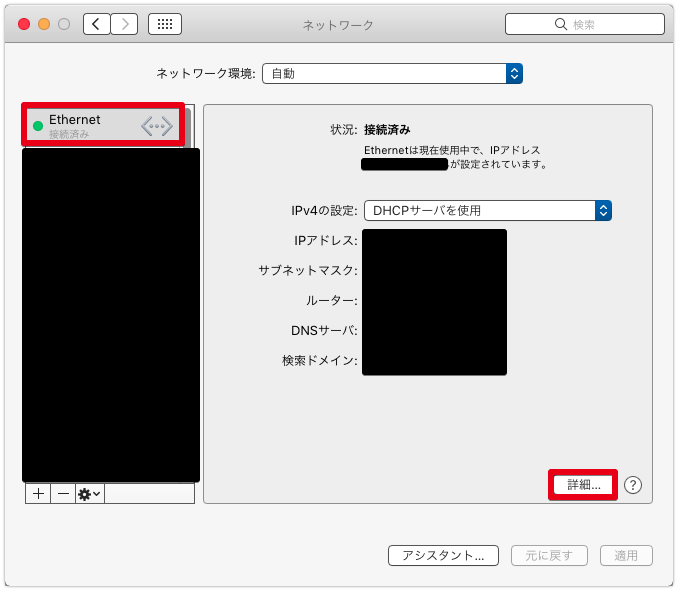Click the サブネットマスク: label

[x=308, y=270]
